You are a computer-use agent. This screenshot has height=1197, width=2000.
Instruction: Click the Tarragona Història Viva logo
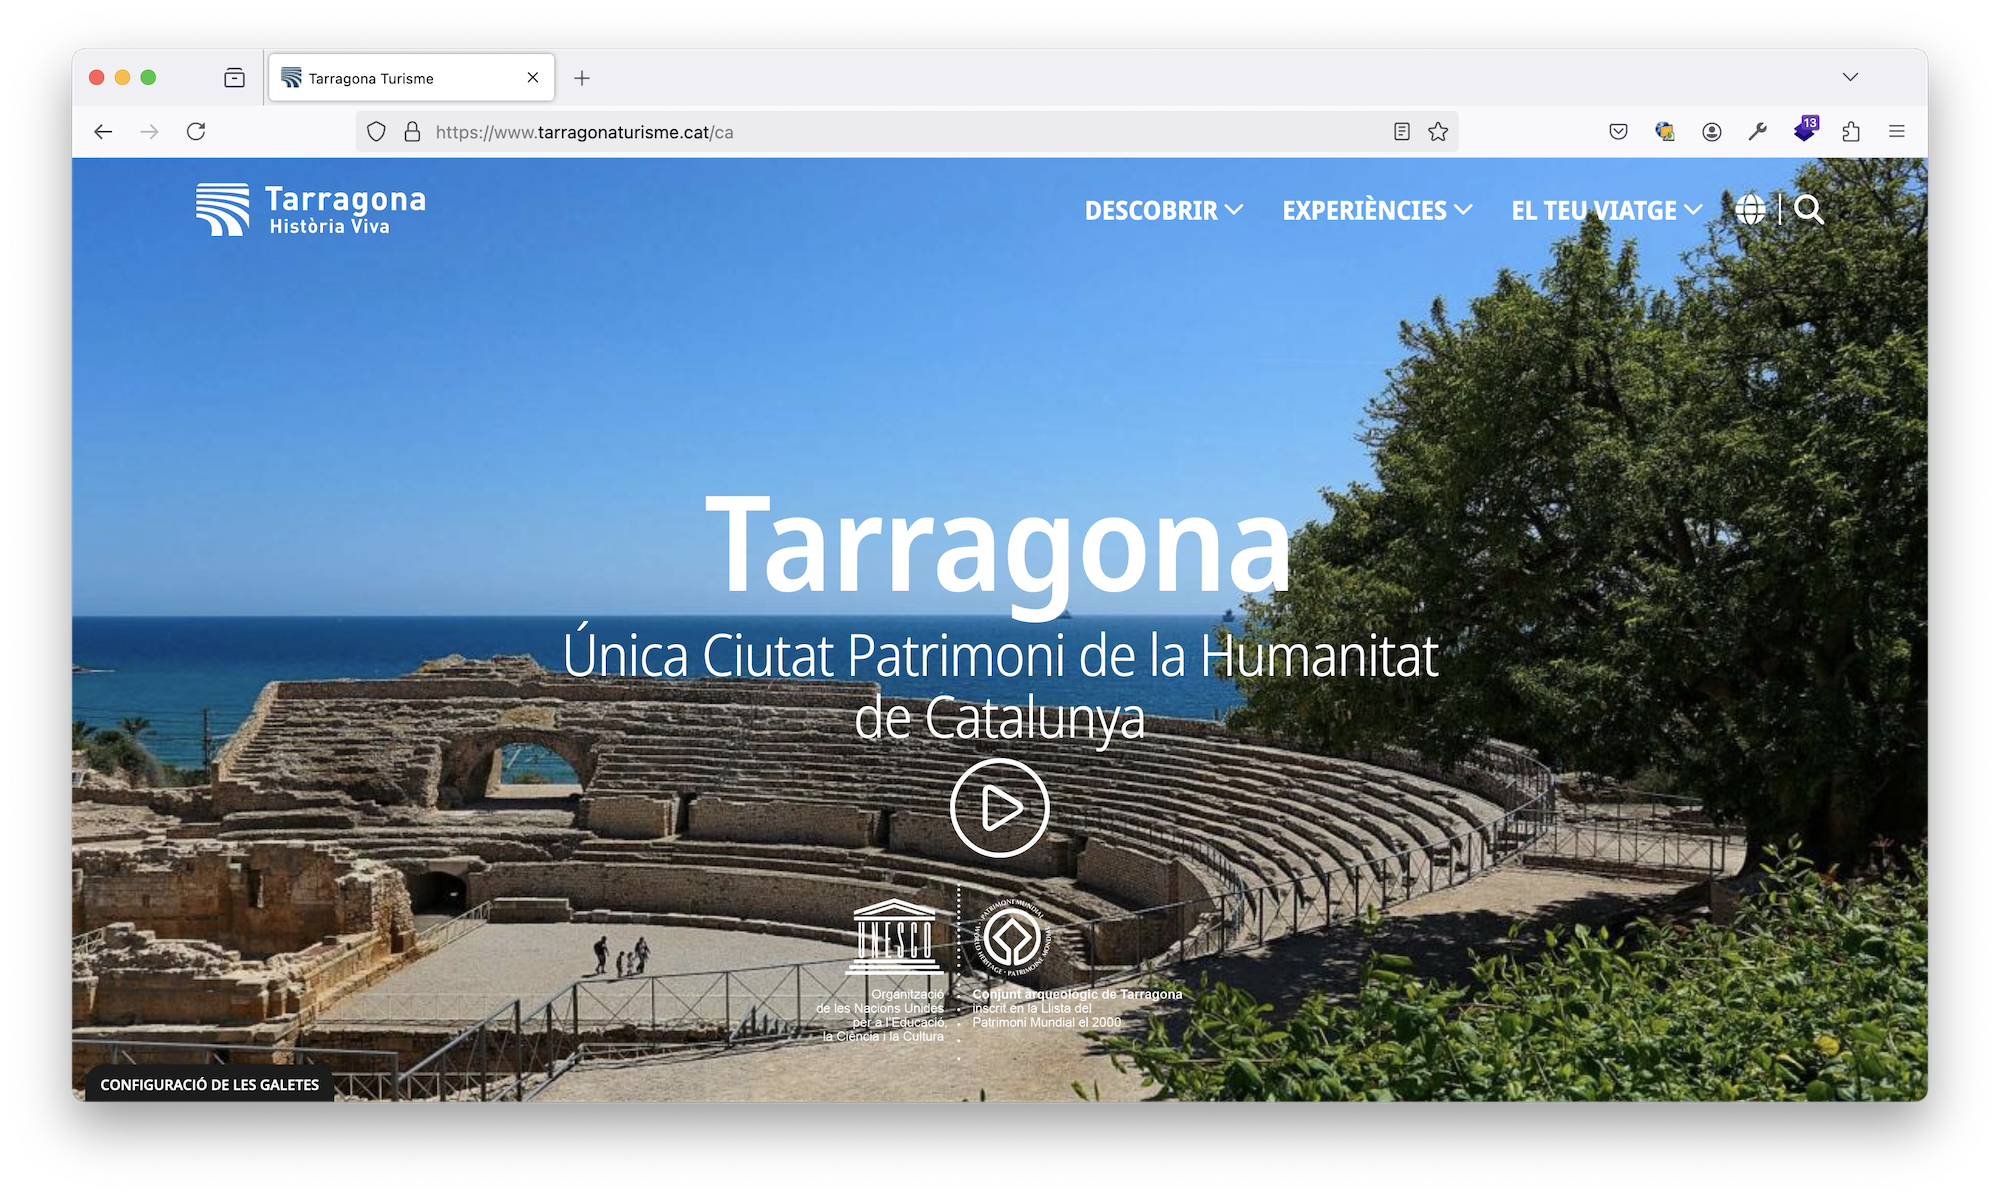(311, 210)
